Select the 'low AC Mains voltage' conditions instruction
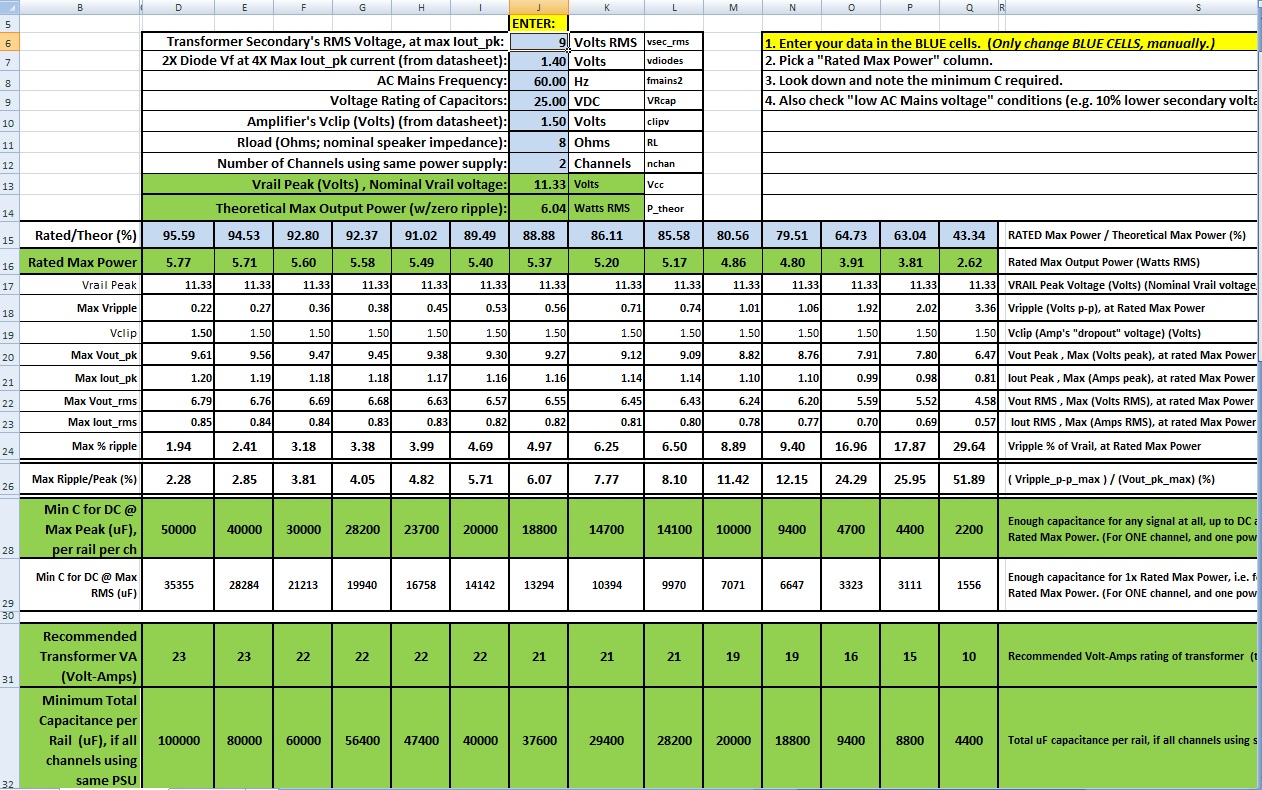1262x790 pixels. point(1010,101)
